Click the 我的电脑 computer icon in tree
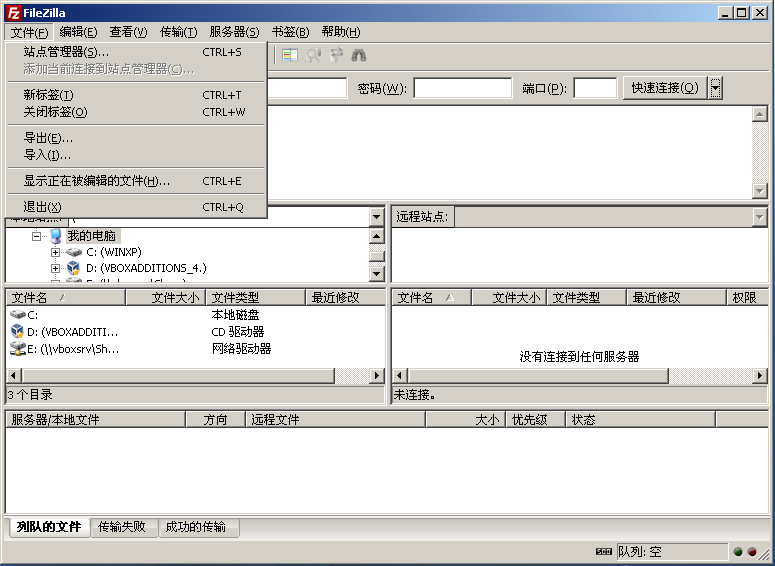This screenshot has height=566, width=775. pos(55,236)
